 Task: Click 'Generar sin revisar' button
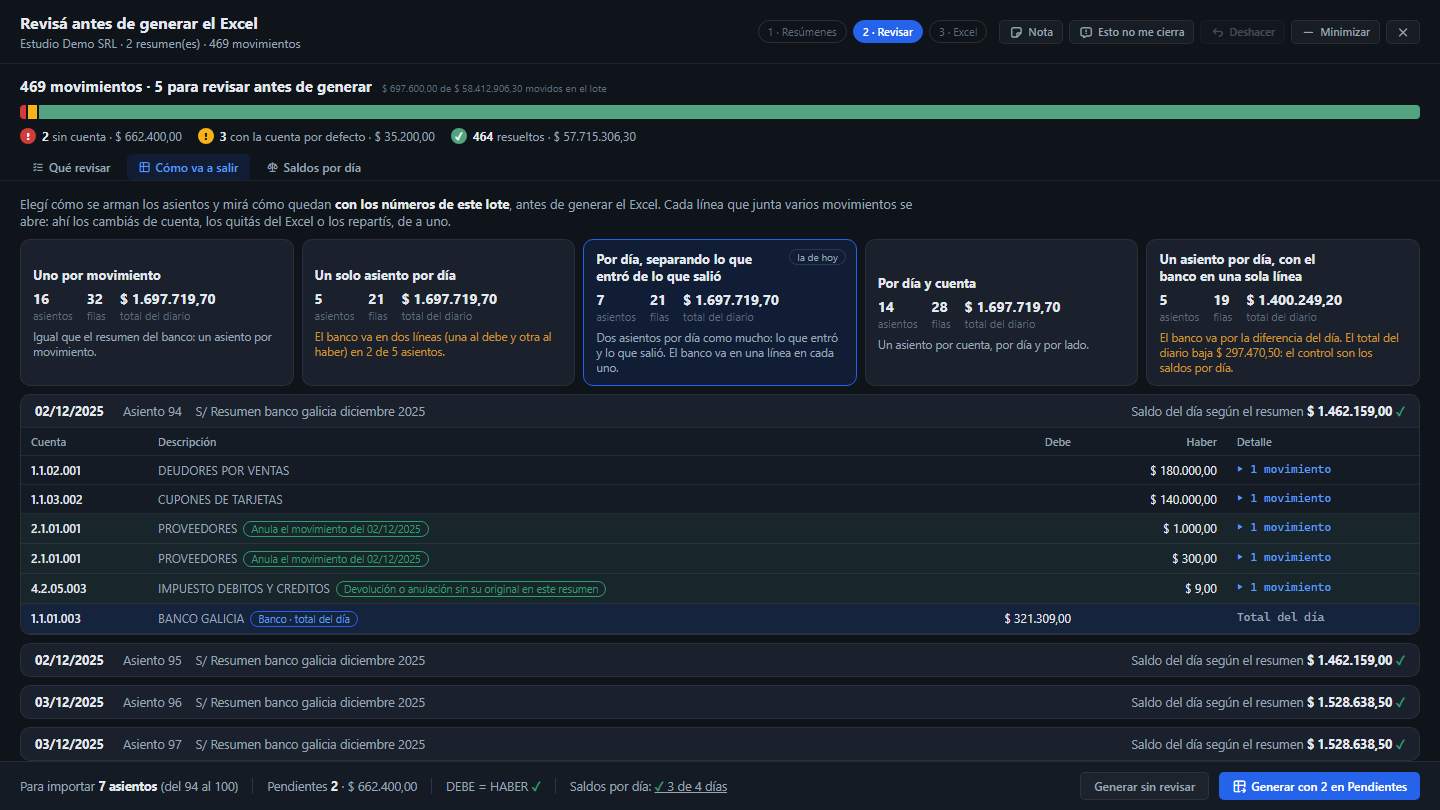(x=1144, y=787)
